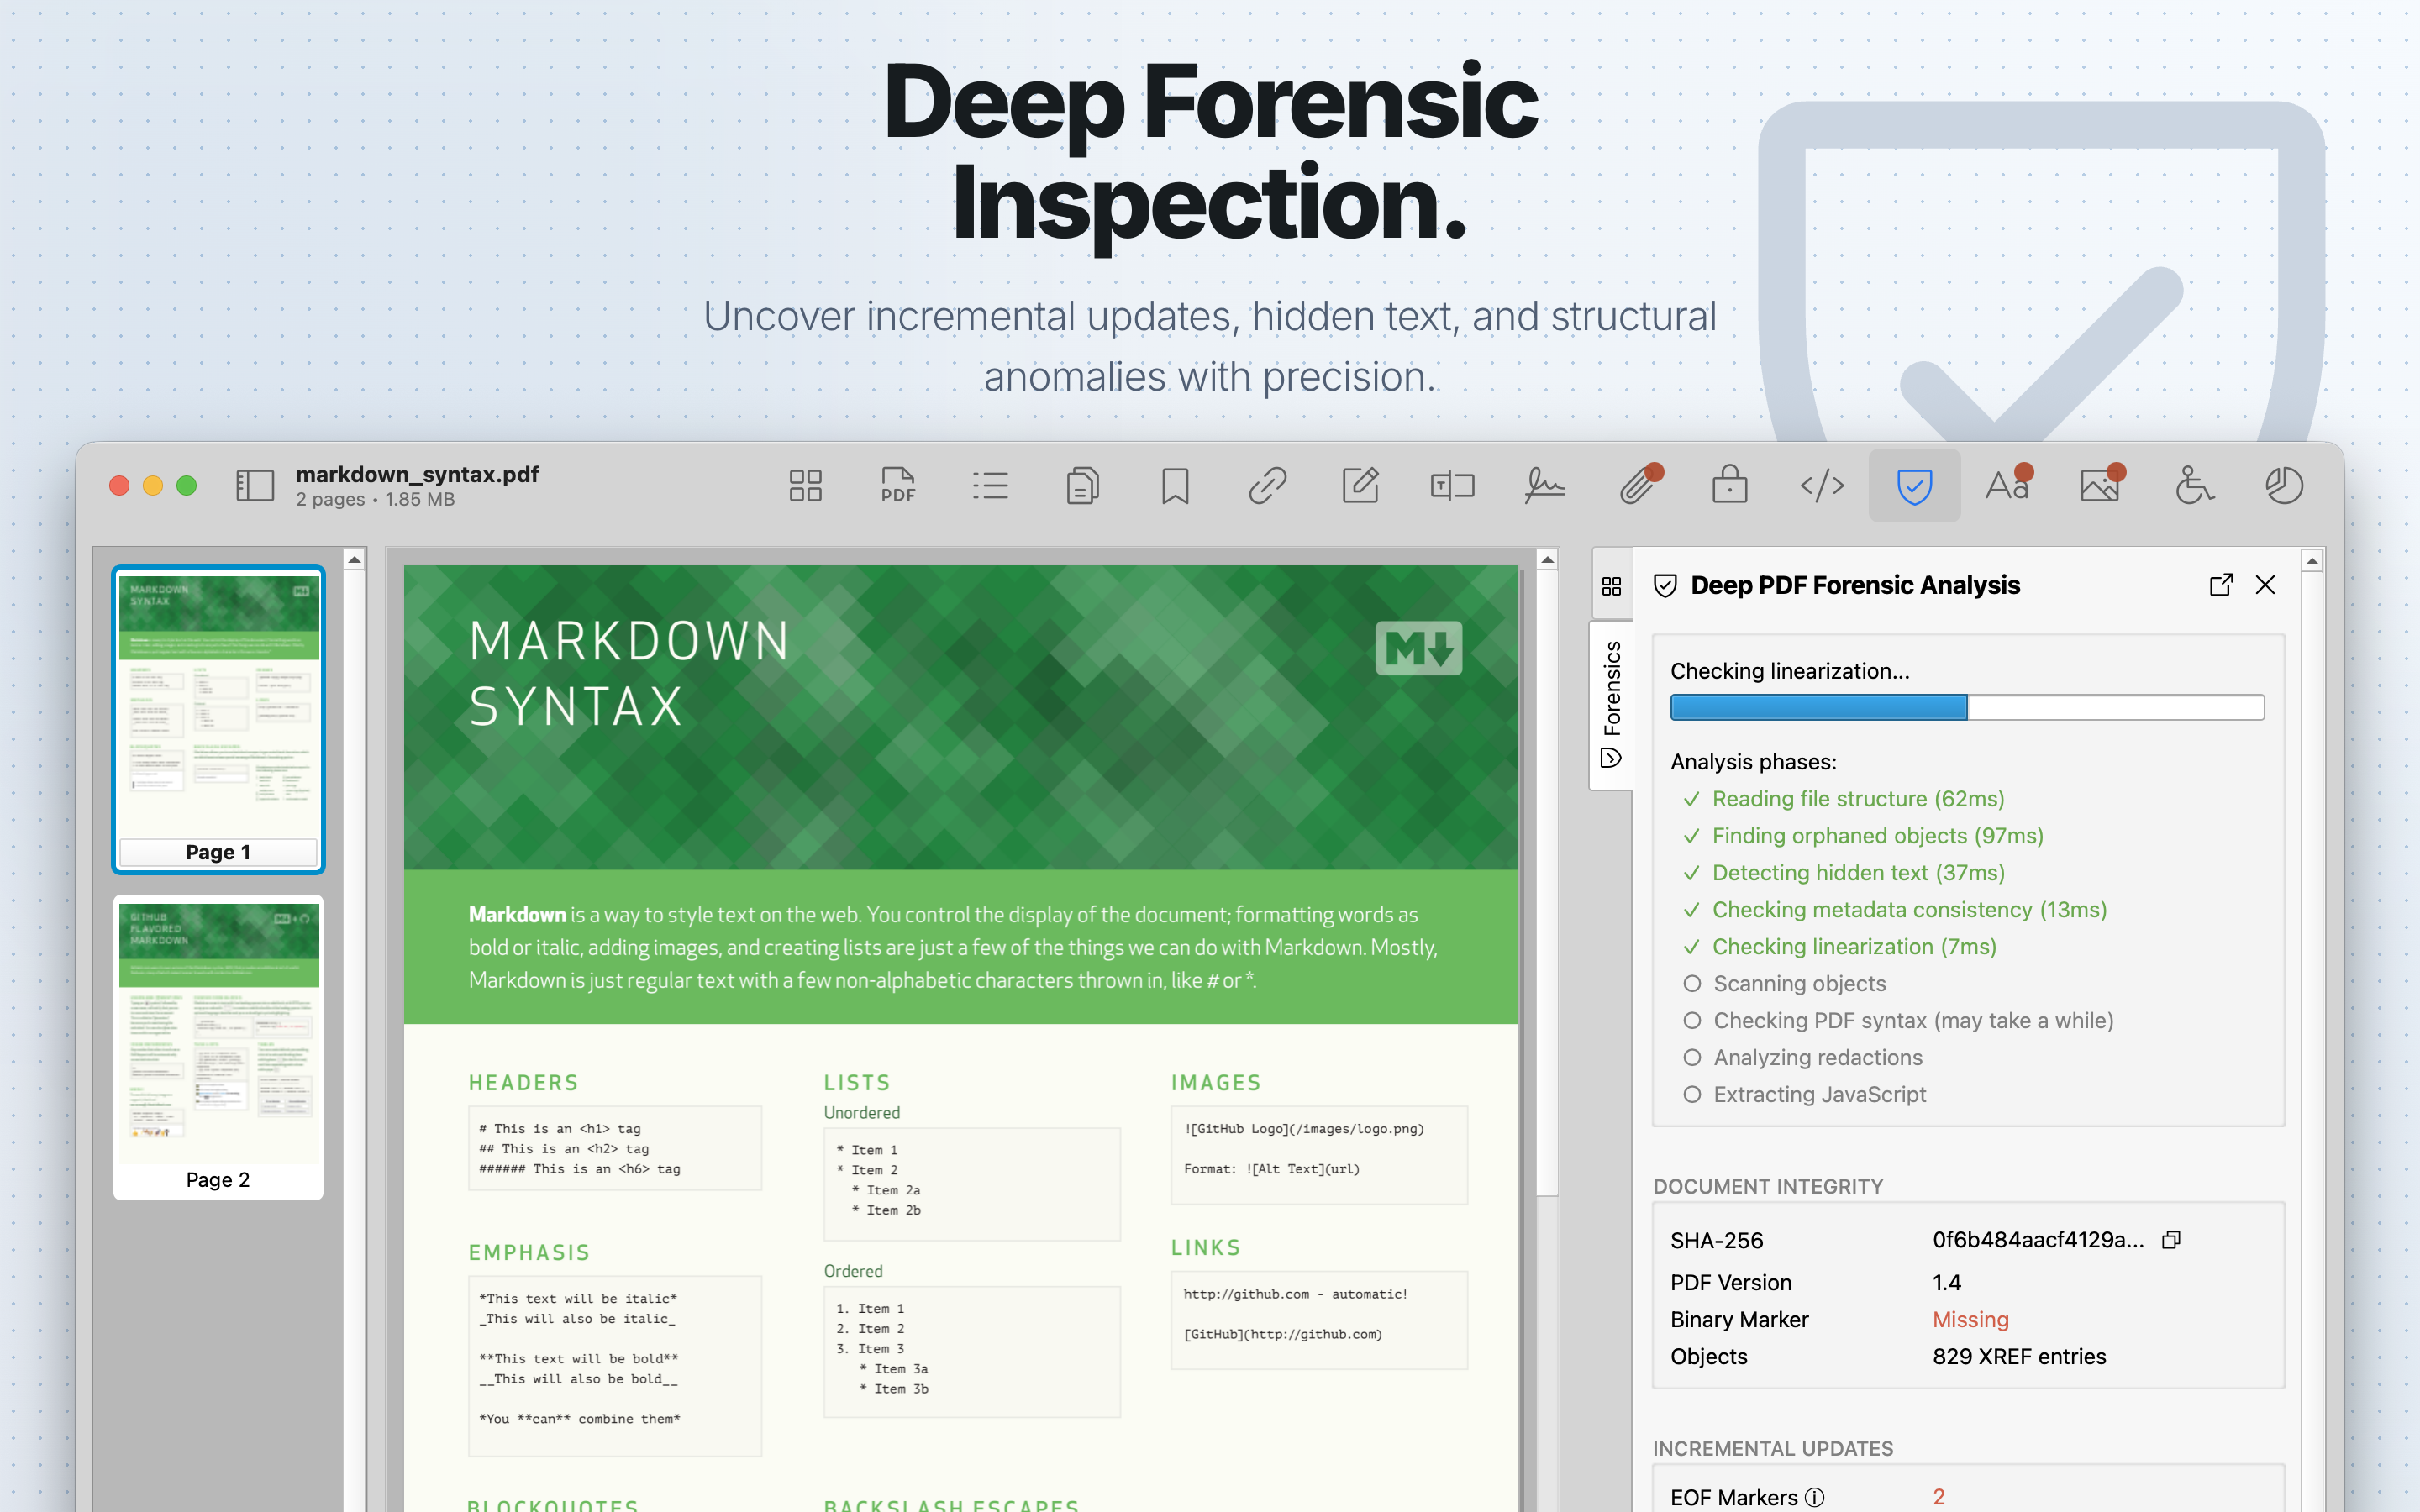Screen dimensions: 2420x1512
Task: Click the linearization progress bar
Action: (x=1966, y=708)
